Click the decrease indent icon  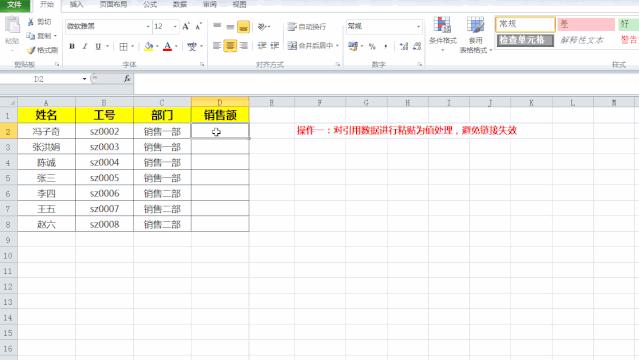click(262, 46)
